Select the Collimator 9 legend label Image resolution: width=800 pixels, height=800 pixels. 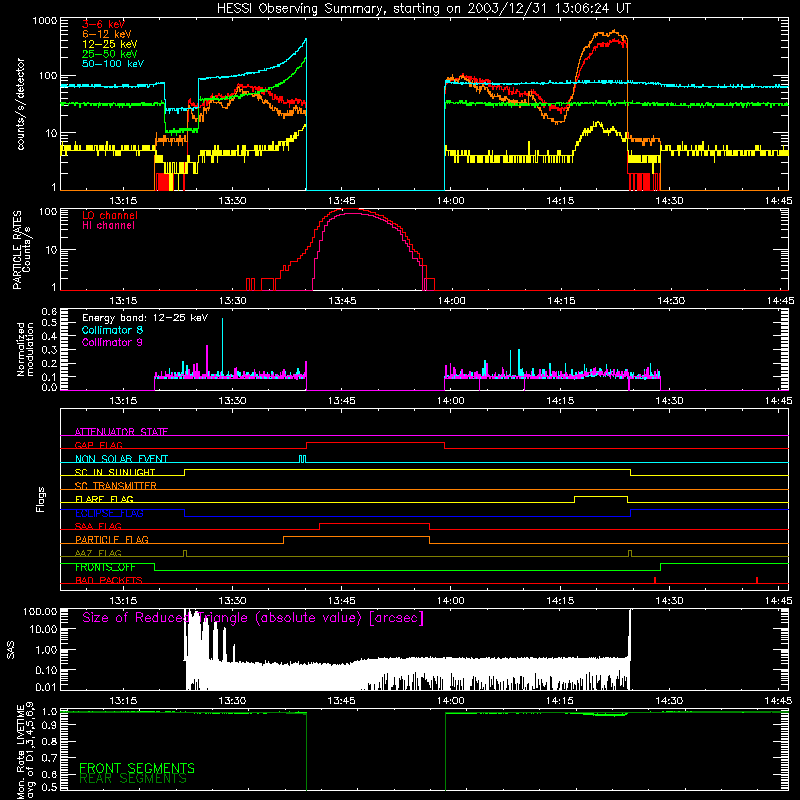point(112,342)
